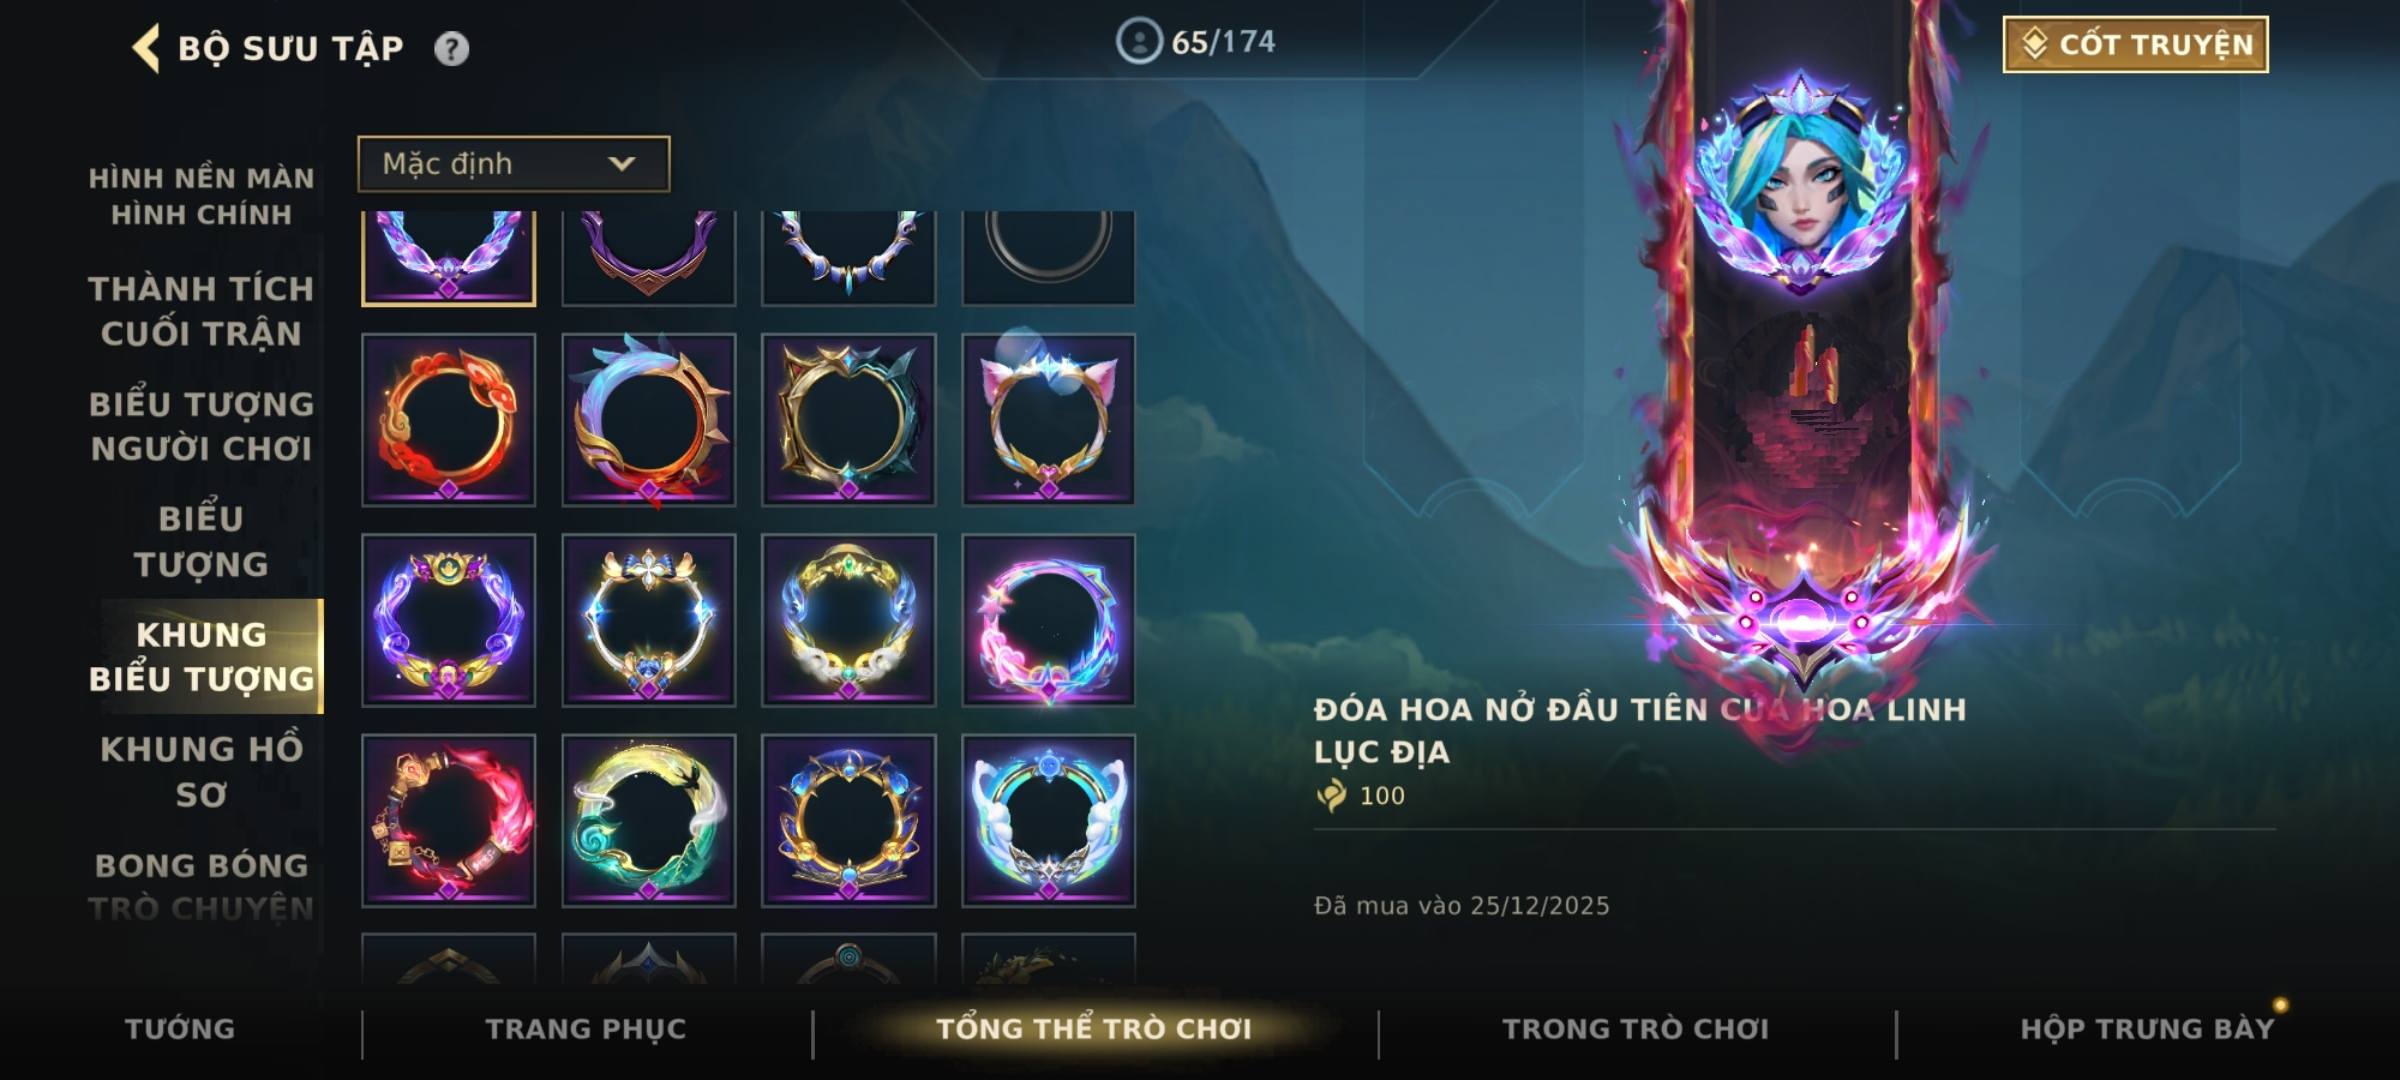Open the question mark help icon
Screen dimensions: 2400x1080
pyautogui.click(x=451, y=48)
